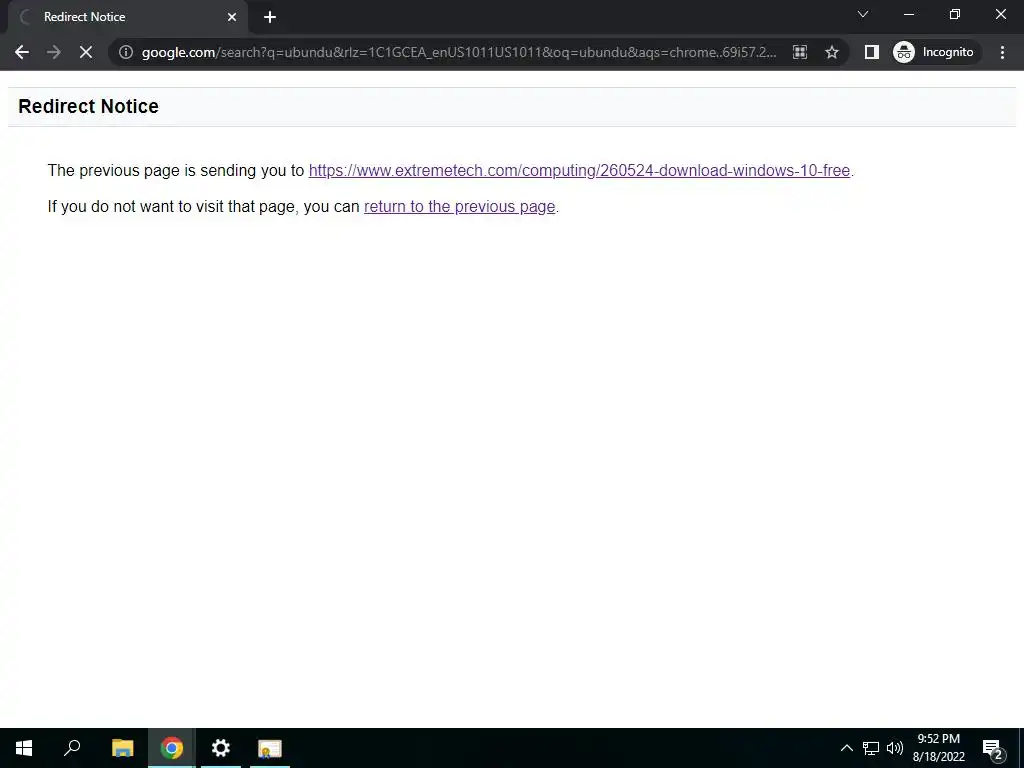This screenshot has height=768, width=1024.
Task: Follow the extremetech.com download-windows-10-free link
Action: [x=579, y=170]
